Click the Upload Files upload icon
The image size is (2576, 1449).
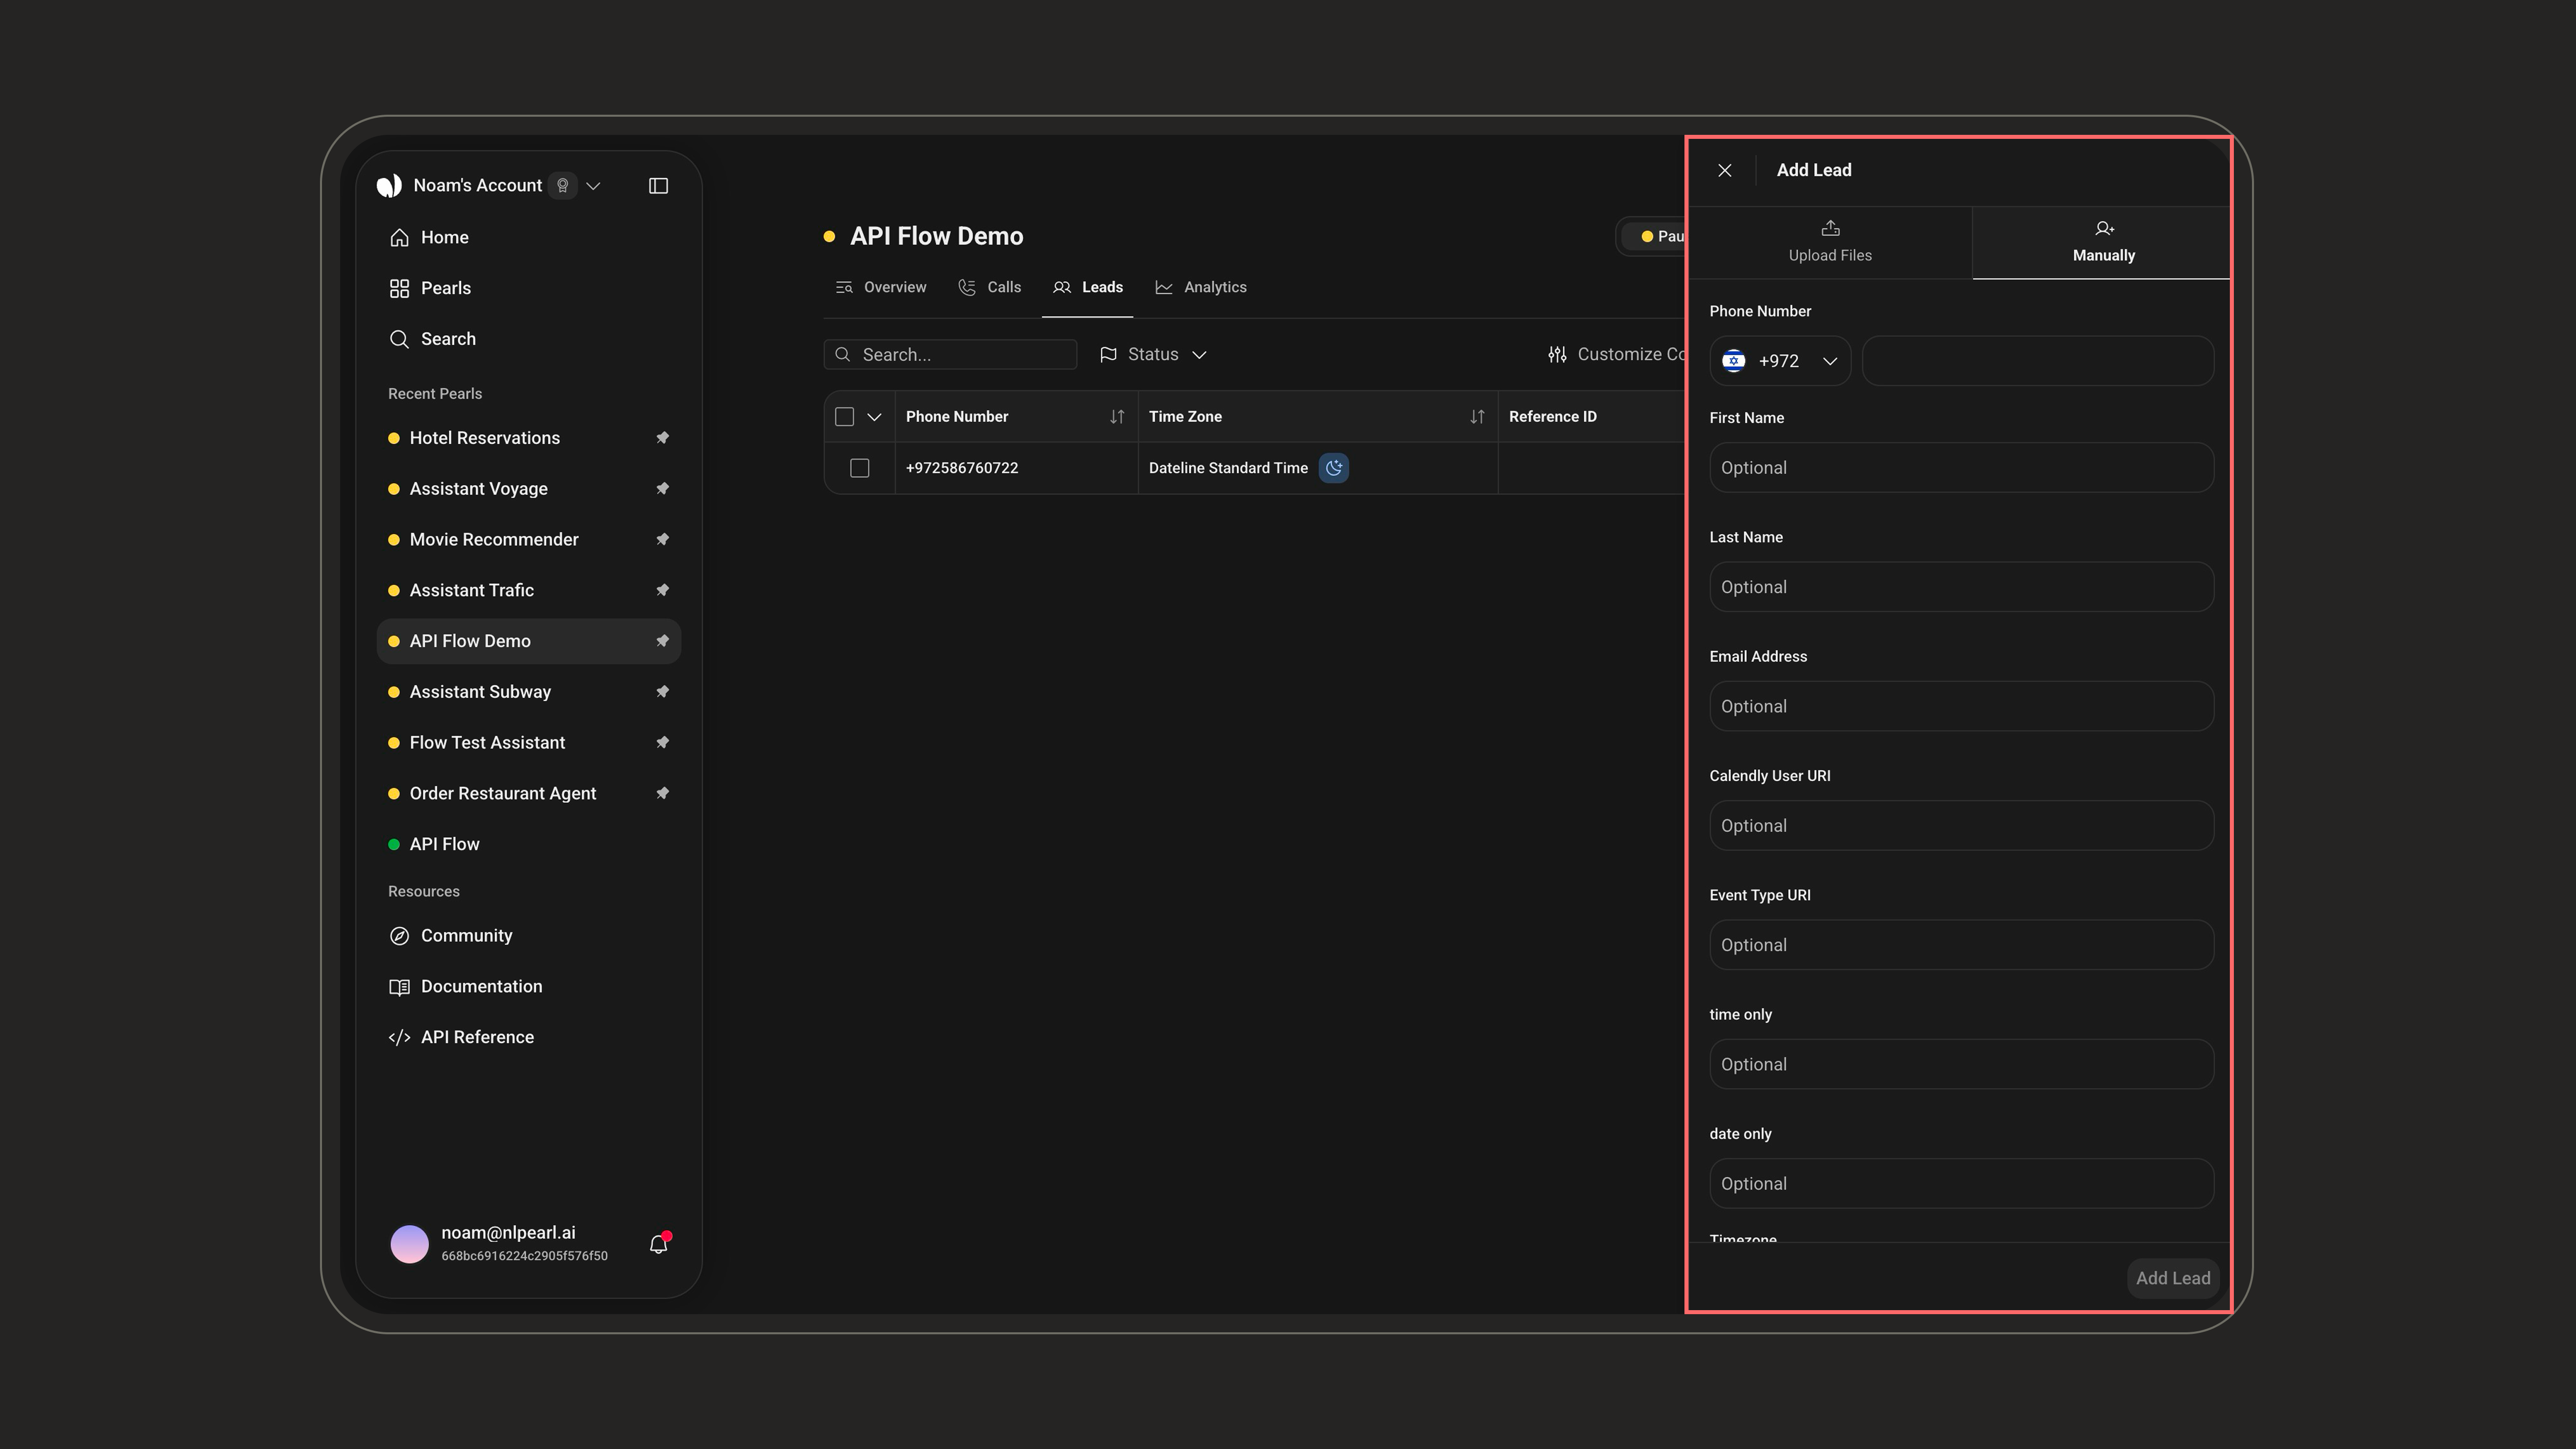1830,228
